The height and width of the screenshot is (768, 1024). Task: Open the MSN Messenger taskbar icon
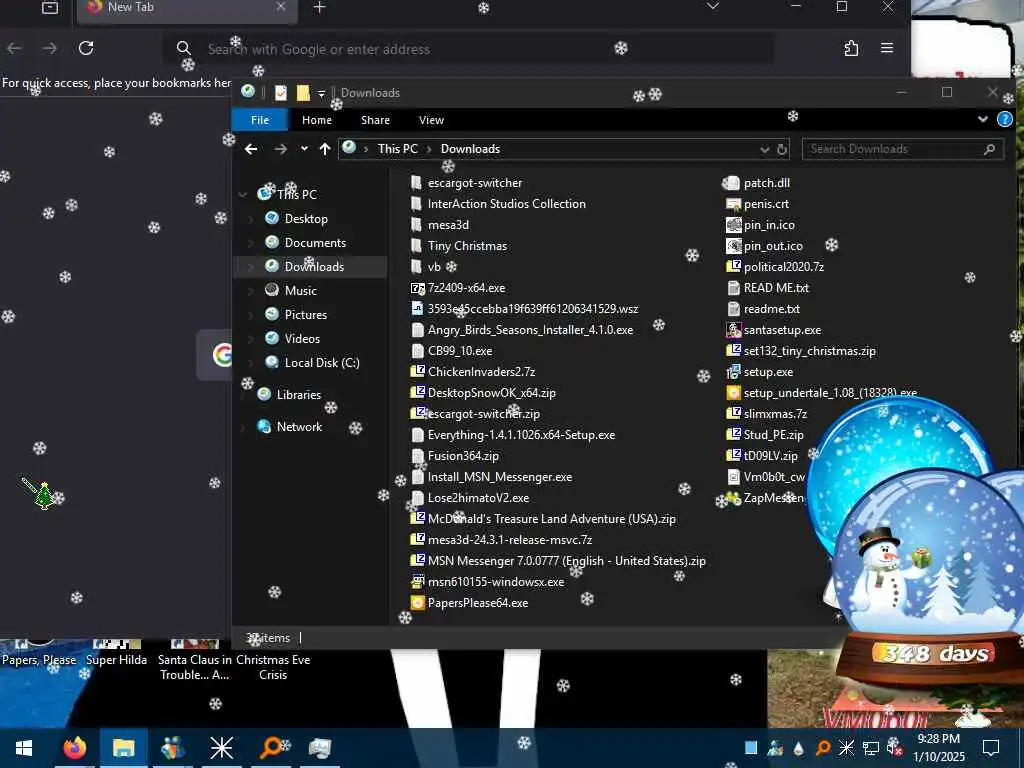[x=172, y=748]
